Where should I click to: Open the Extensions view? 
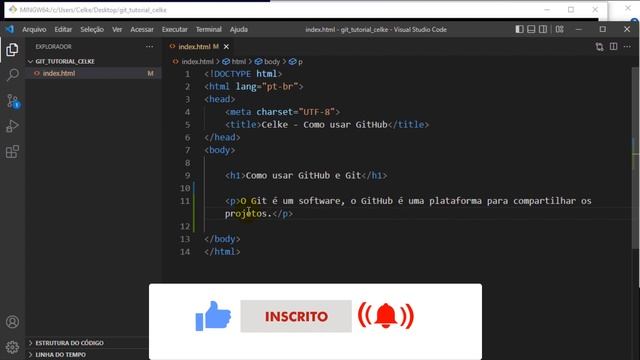click(12, 152)
